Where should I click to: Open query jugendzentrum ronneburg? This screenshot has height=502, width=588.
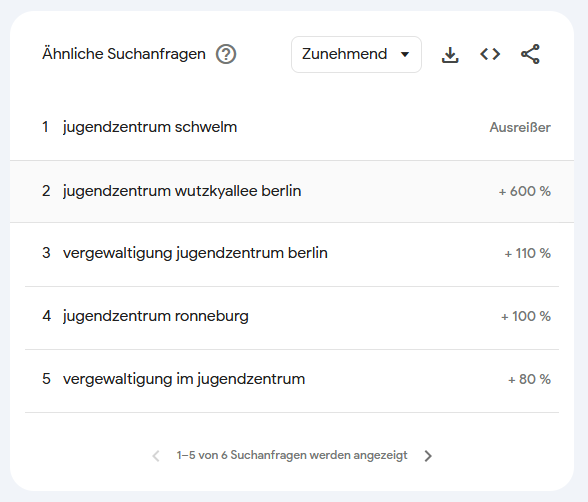pyautogui.click(x=156, y=316)
